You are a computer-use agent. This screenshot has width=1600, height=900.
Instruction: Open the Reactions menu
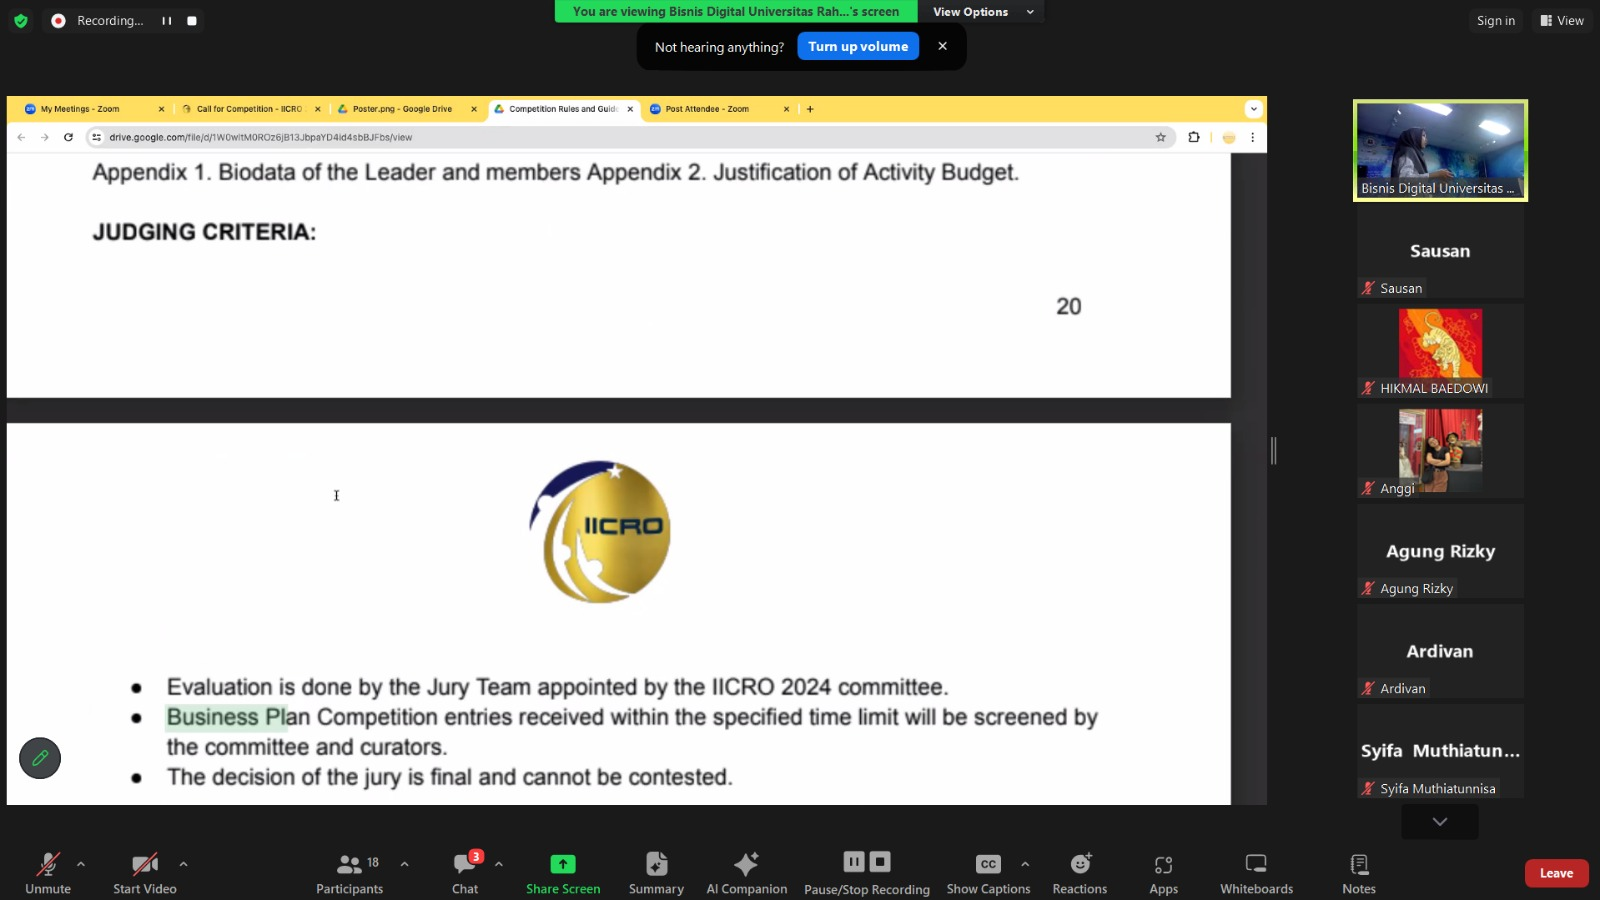point(1080,872)
